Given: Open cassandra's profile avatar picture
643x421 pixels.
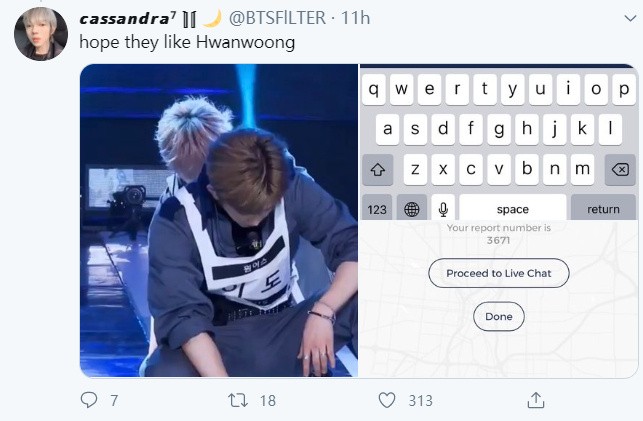Looking at the screenshot, I should click(41, 34).
